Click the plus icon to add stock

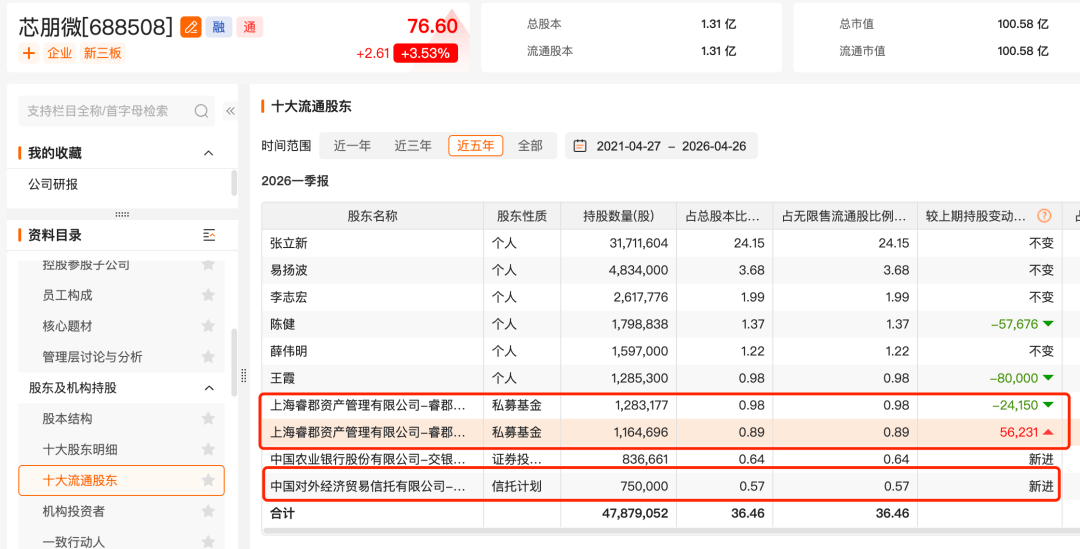[28, 53]
